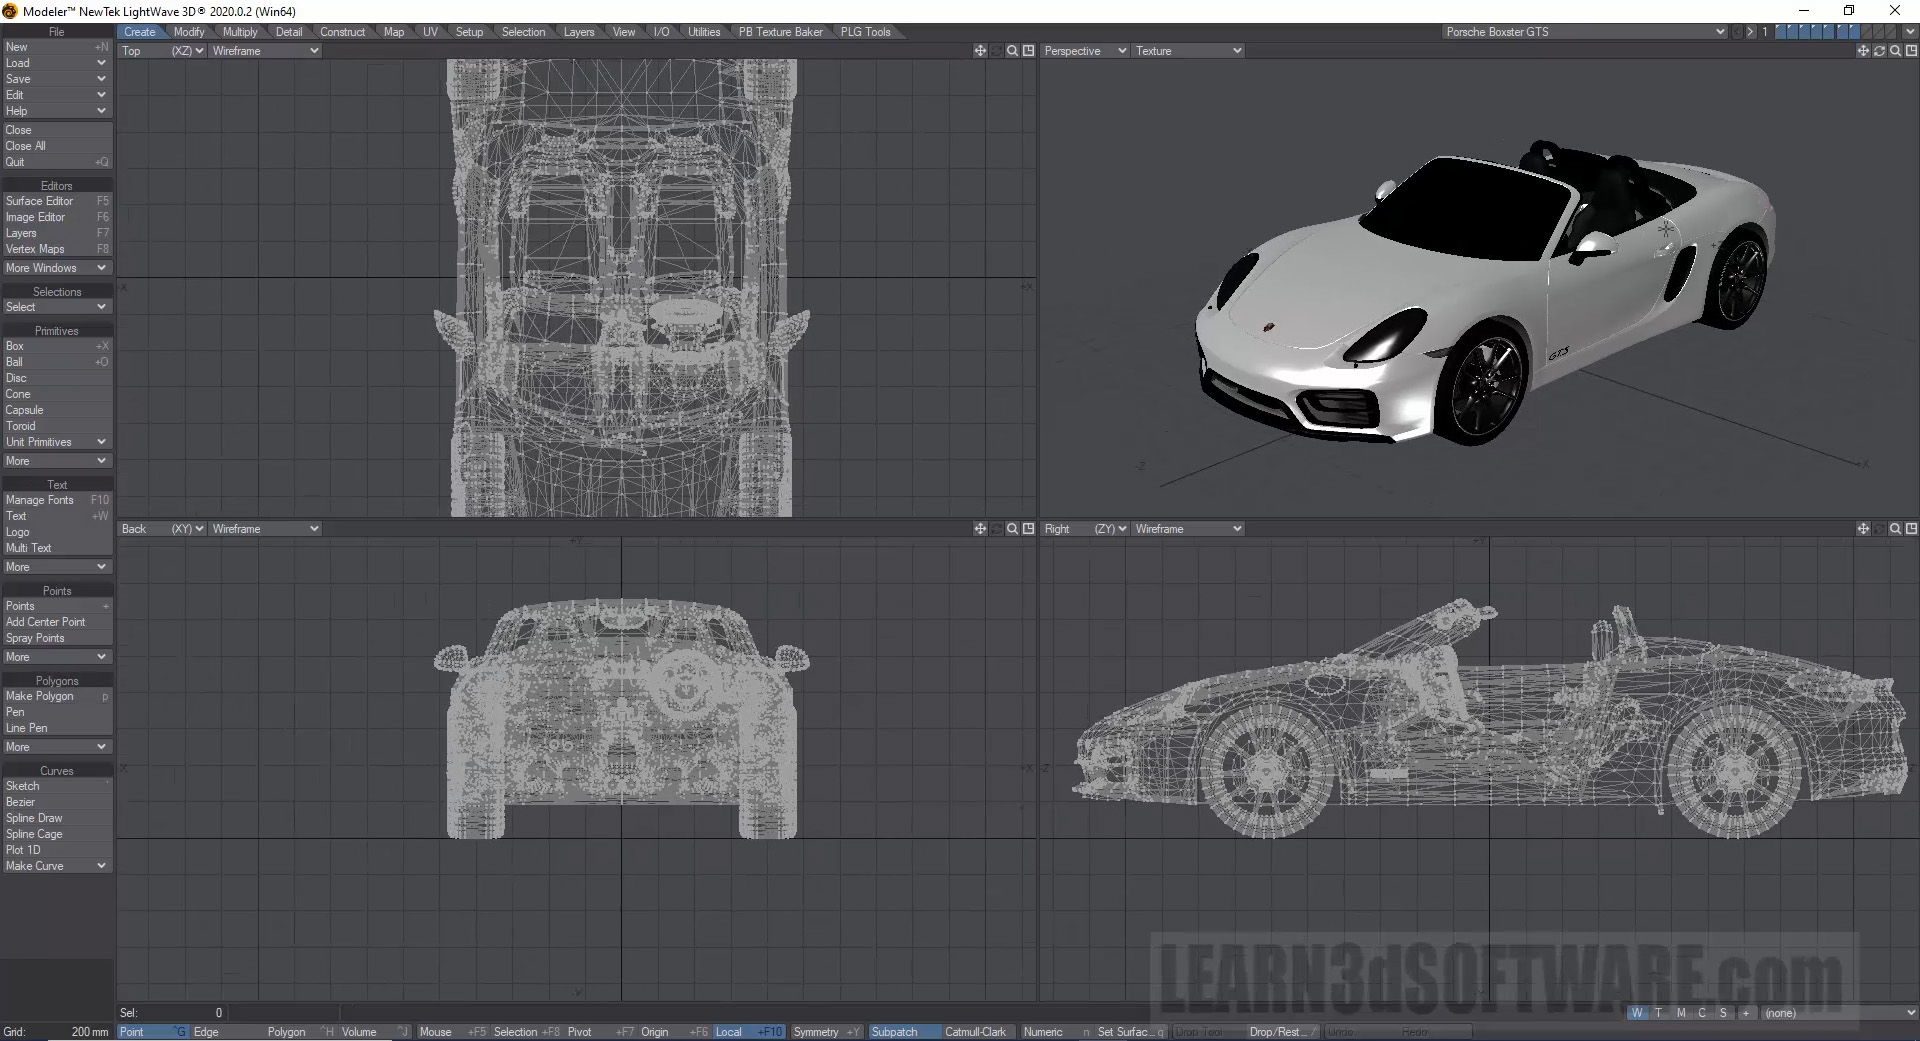Click the pan icon in Back viewport
The width and height of the screenshot is (1920, 1041).
(980, 529)
